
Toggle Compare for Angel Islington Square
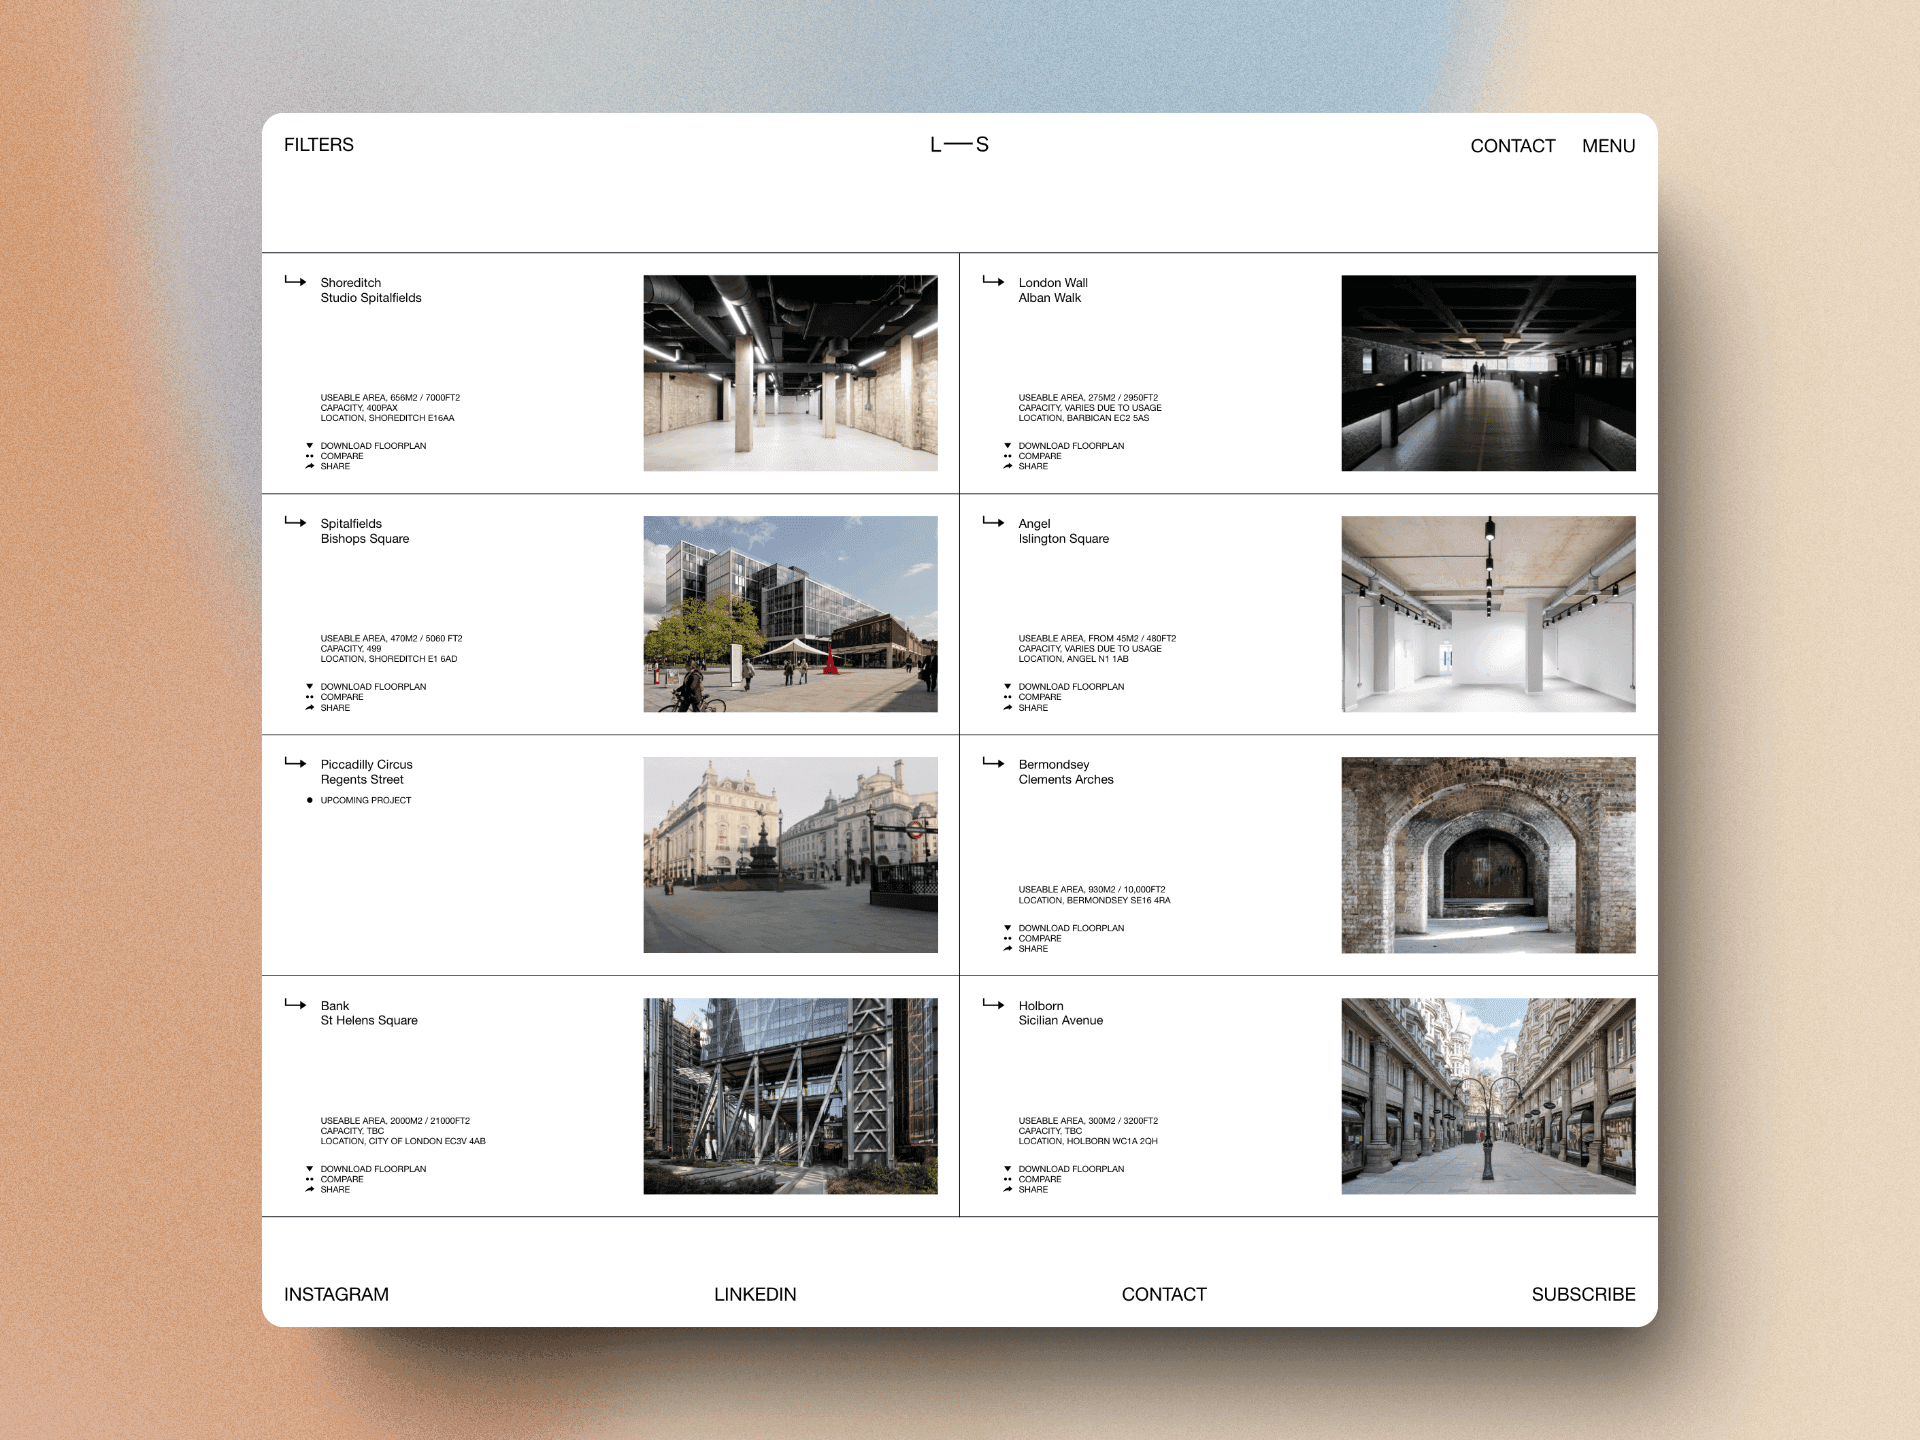click(x=1009, y=697)
